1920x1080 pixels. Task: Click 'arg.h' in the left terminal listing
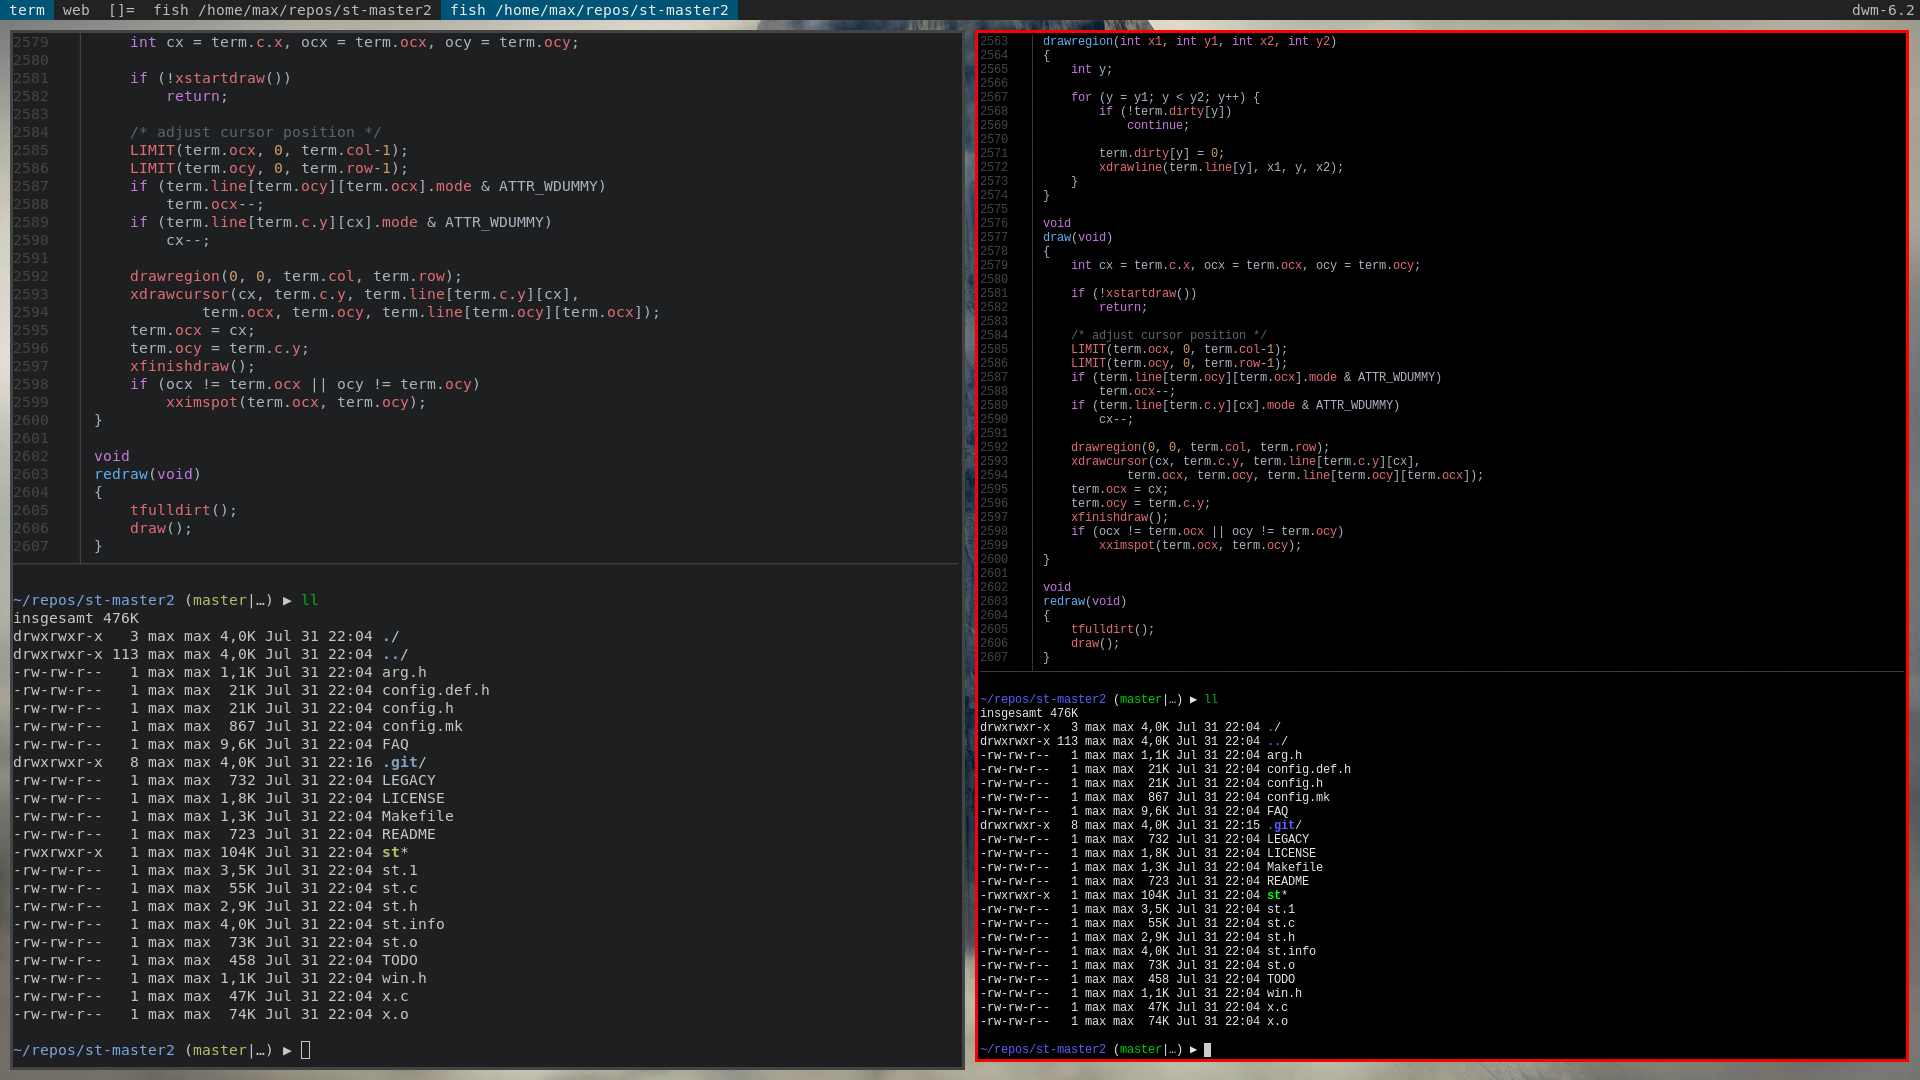(404, 672)
